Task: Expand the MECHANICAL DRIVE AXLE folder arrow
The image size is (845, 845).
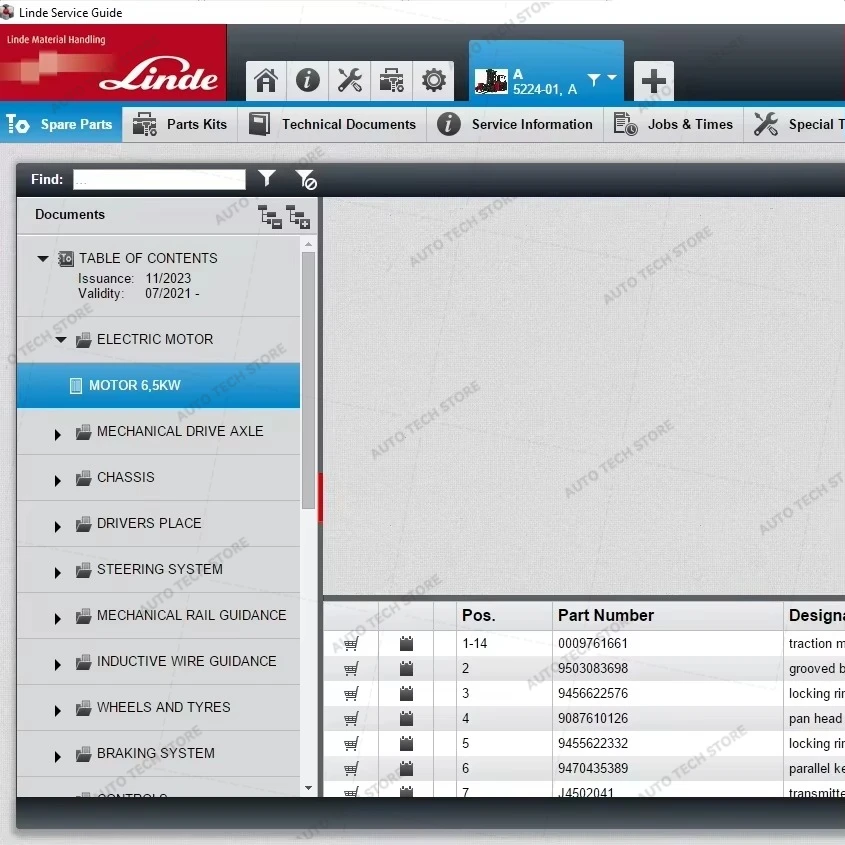Action: (x=58, y=434)
